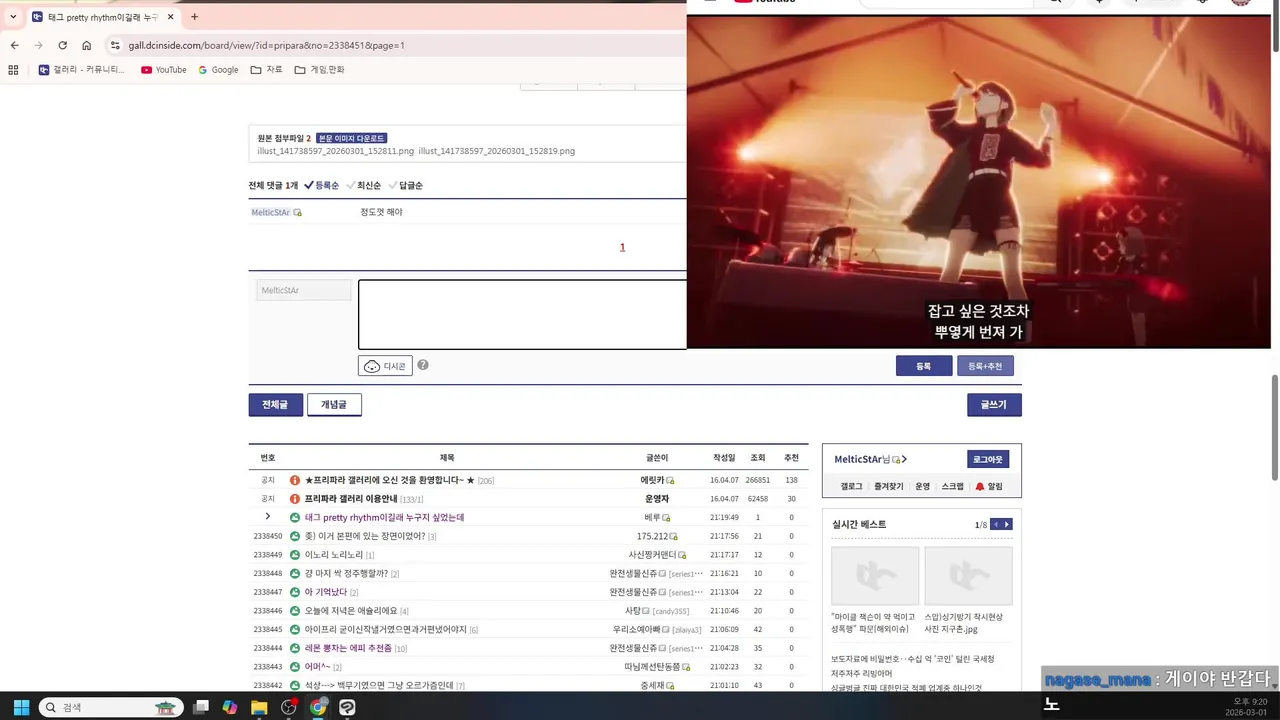Sort comments by 최신순
Image resolution: width=1280 pixels, height=720 pixels.
(363, 185)
